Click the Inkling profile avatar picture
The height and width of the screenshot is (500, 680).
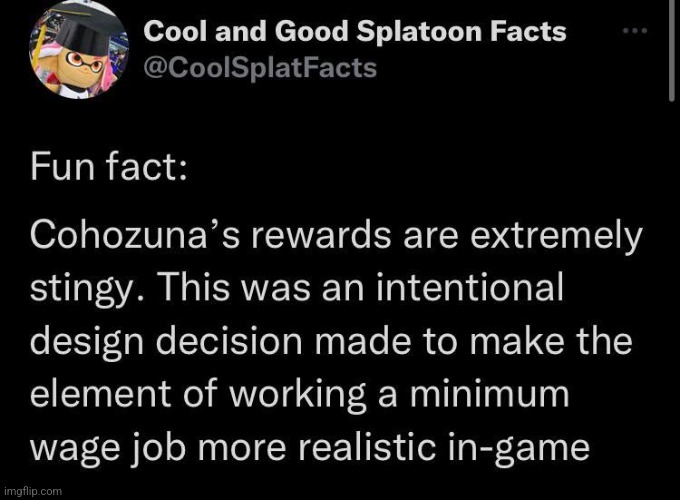point(79,50)
